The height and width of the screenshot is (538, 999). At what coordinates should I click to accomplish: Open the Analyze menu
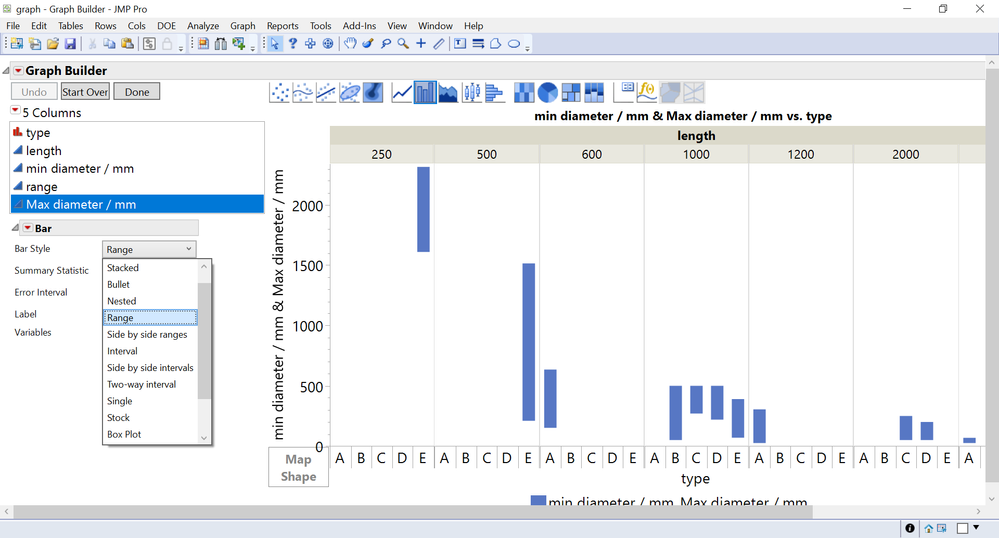point(203,25)
